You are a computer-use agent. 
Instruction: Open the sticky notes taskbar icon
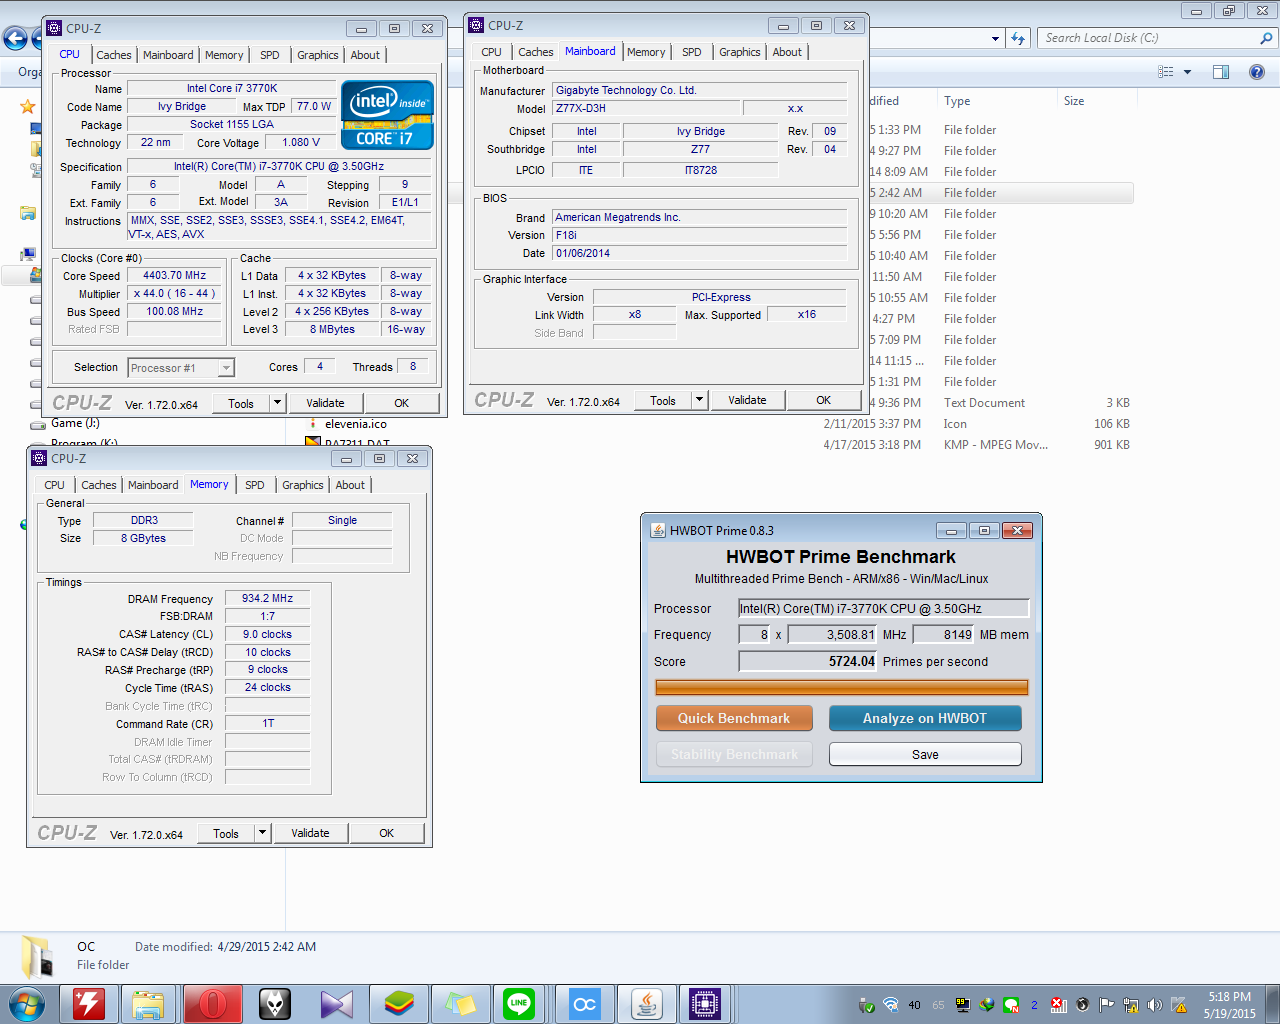pos(460,1003)
